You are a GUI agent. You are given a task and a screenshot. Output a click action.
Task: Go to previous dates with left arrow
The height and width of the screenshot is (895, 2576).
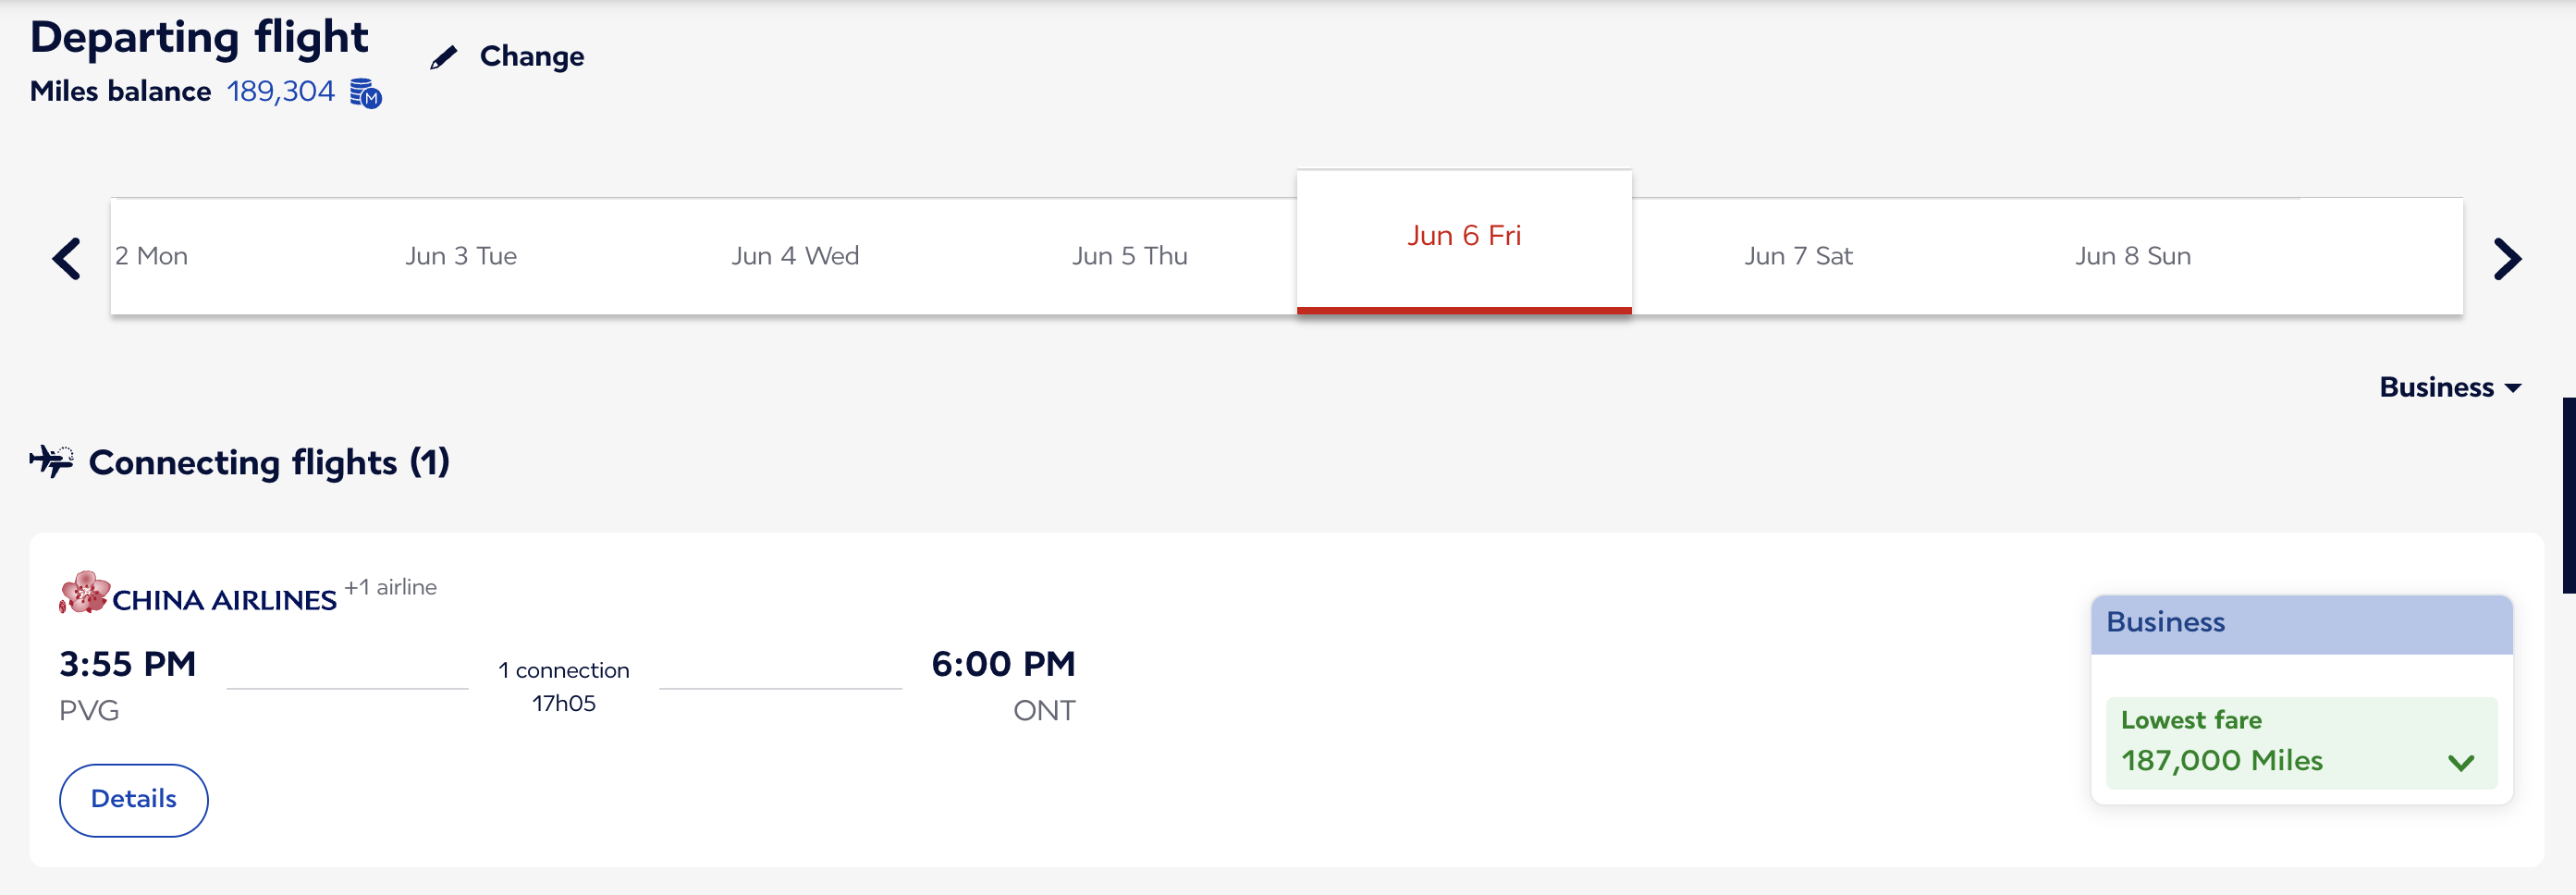point(66,258)
